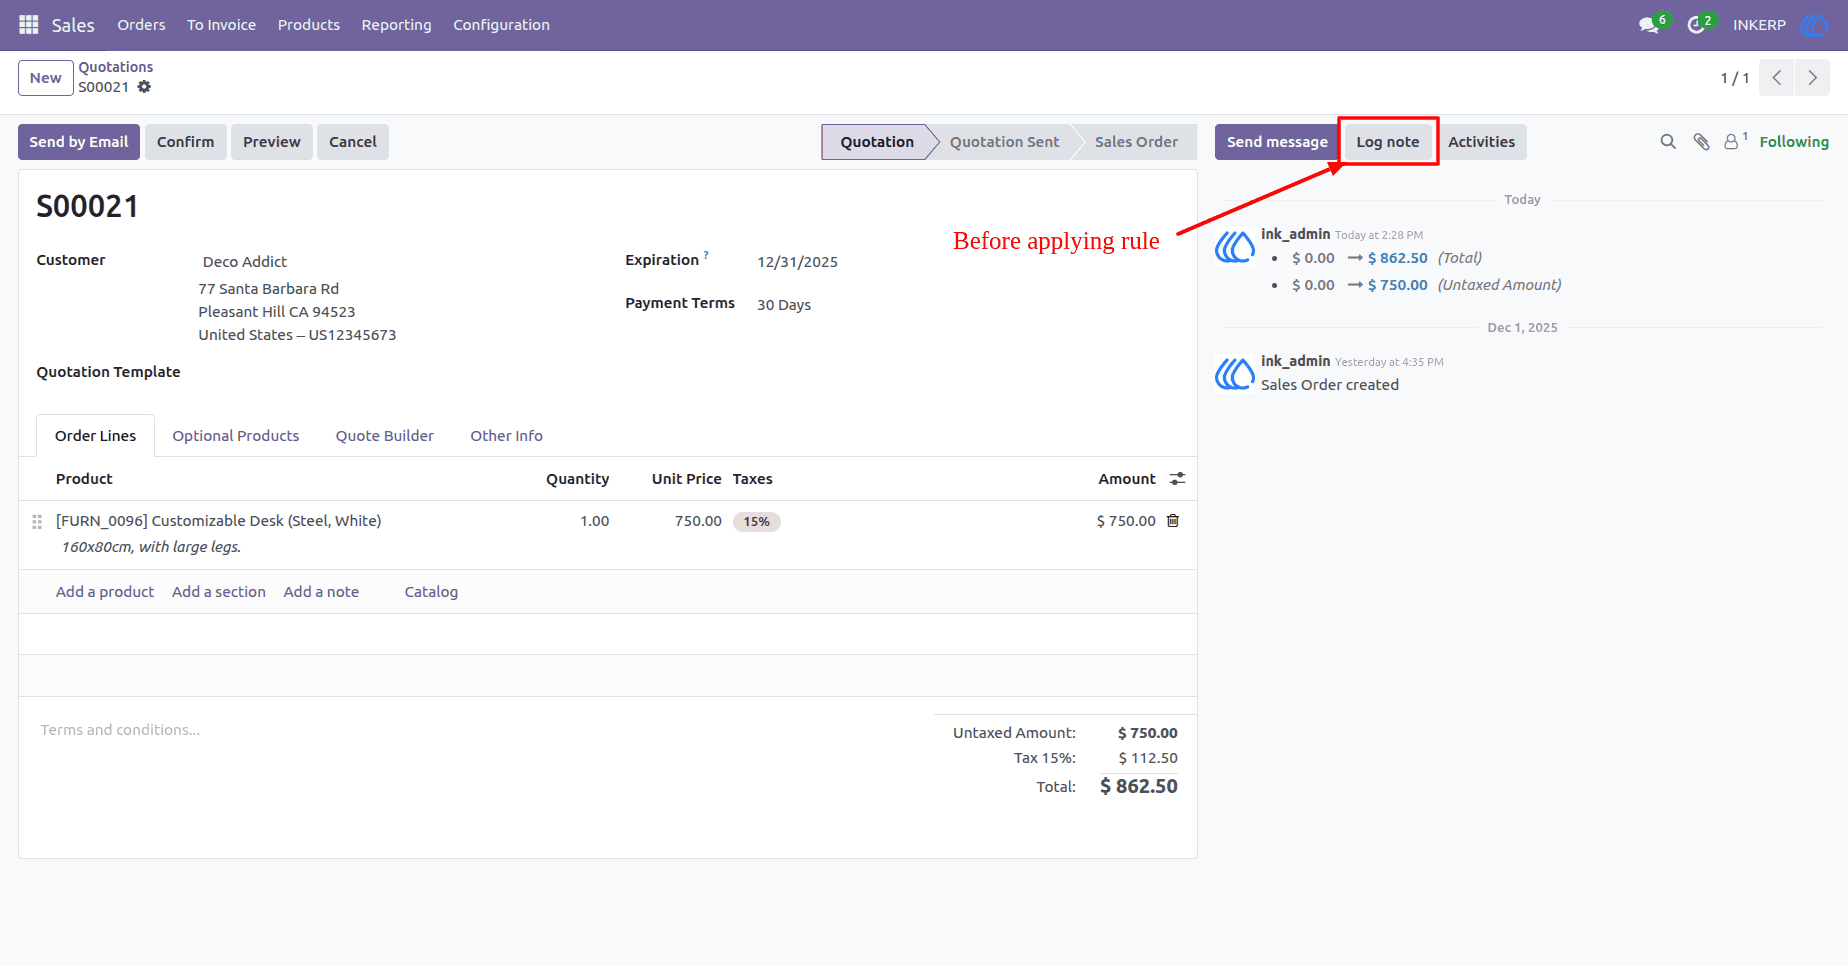Open the user avatar menu beside INKERP
Image resolution: width=1848 pixels, height=966 pixels.
pos(1813,25)
